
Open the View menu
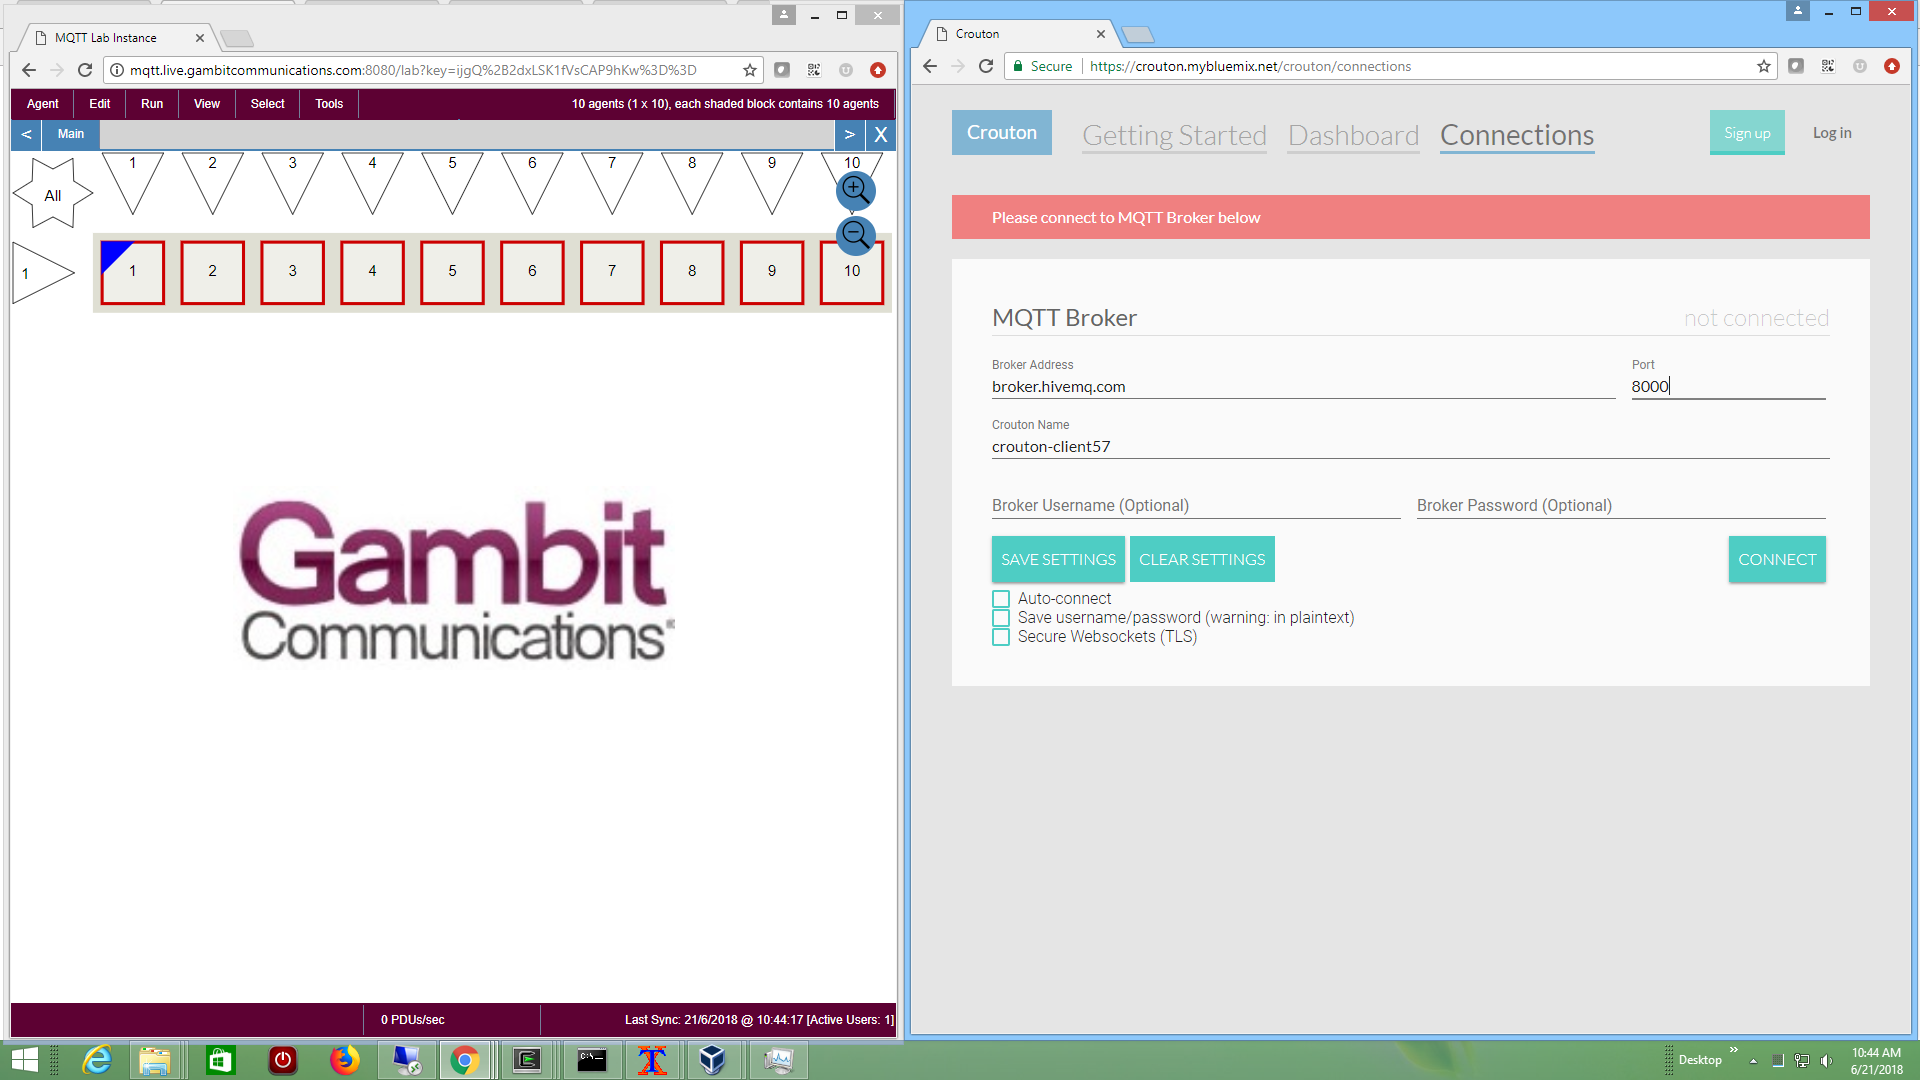(x=207, y=104)
